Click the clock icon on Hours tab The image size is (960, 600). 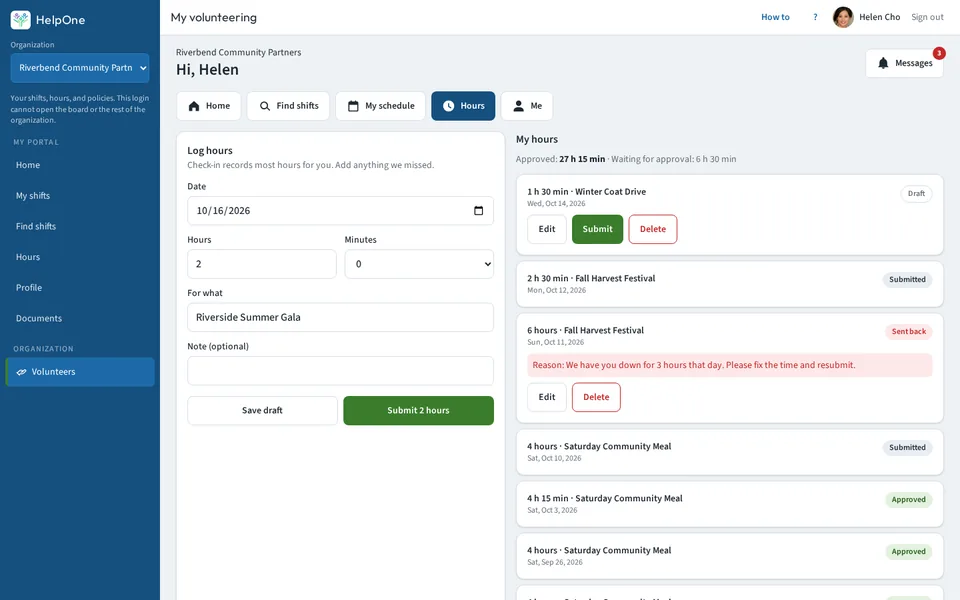449,106
